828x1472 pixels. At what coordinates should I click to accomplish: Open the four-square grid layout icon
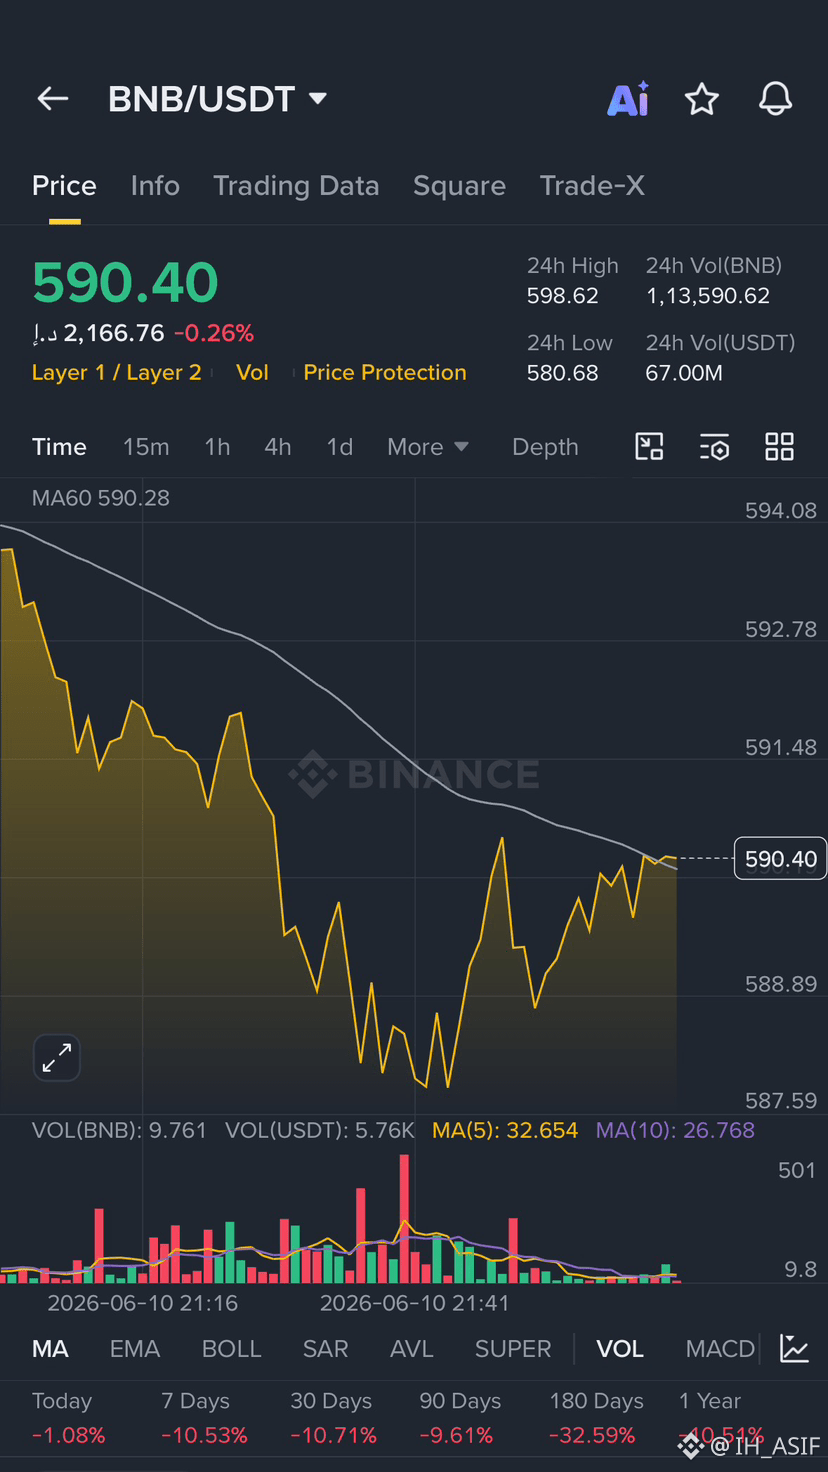click(x=779, y=447)
